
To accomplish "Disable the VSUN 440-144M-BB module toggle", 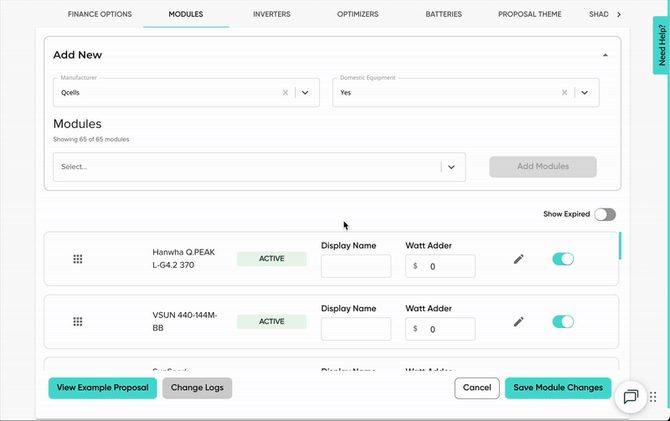I will (x=563, y=322).
